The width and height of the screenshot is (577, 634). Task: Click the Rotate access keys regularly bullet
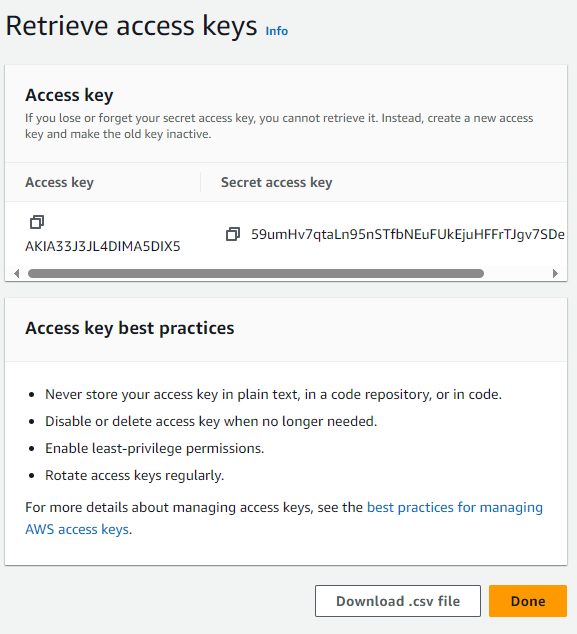pyautogui.click(x=134, y=476)
